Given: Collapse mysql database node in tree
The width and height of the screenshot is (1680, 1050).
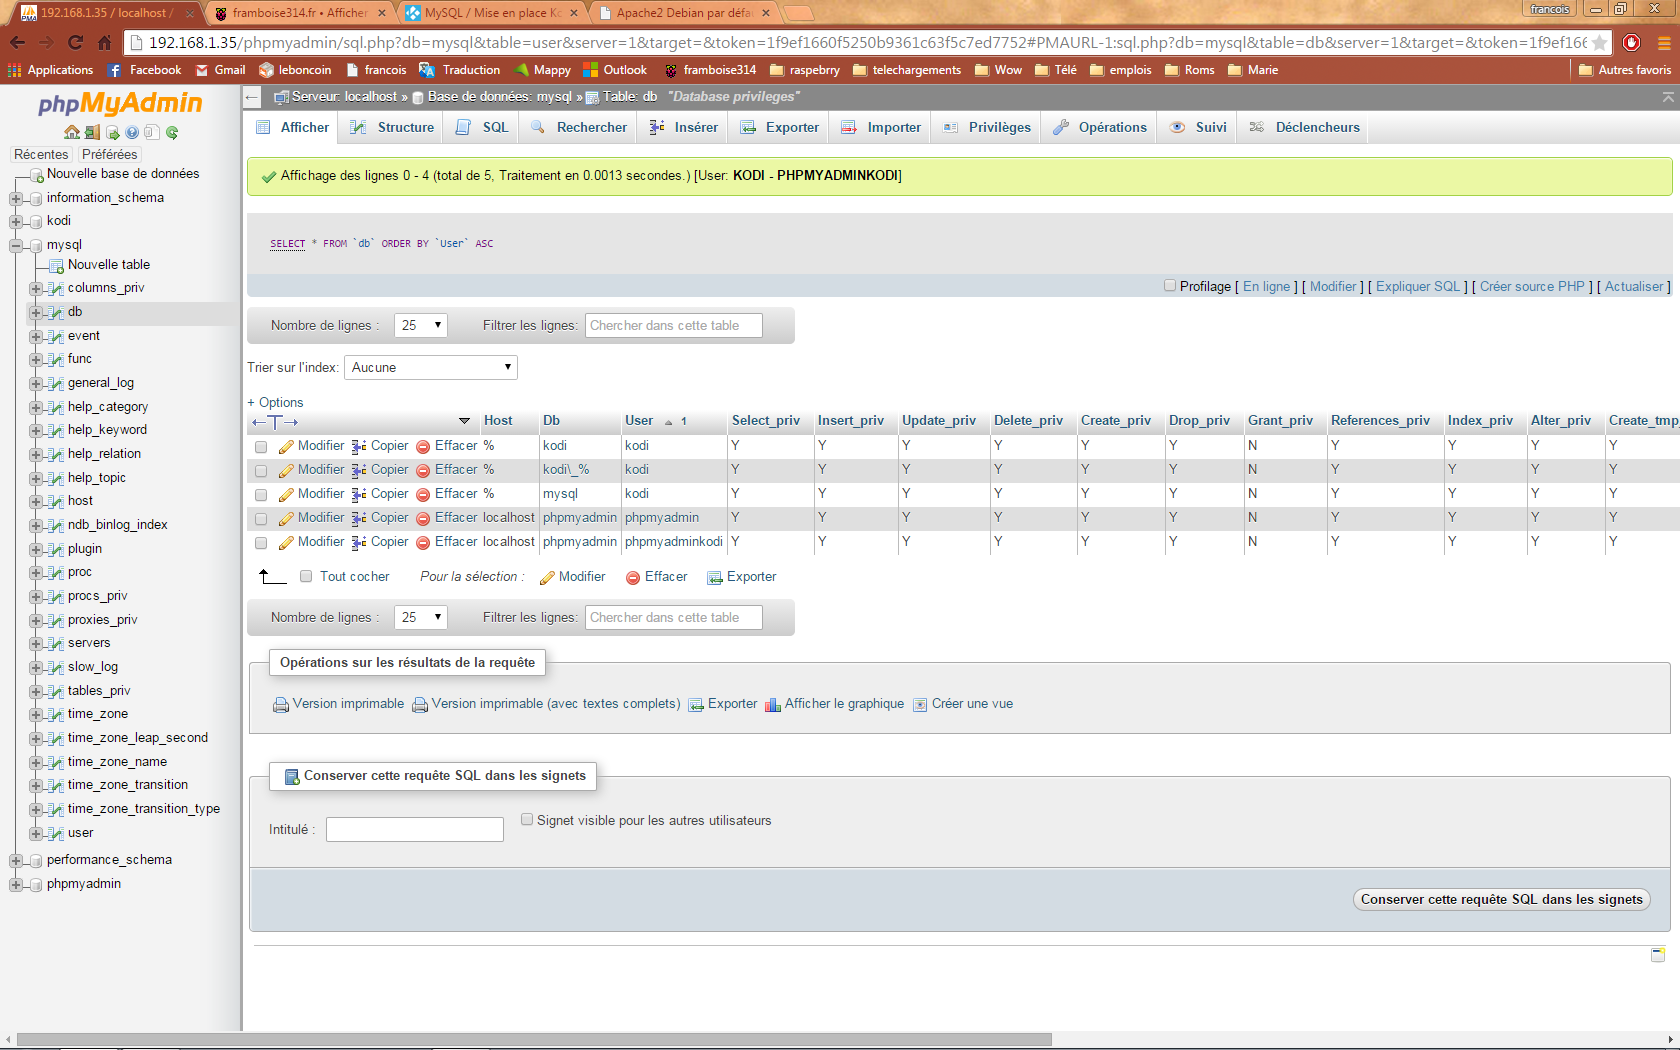Looking at the screenshot, I should (16, 245).
